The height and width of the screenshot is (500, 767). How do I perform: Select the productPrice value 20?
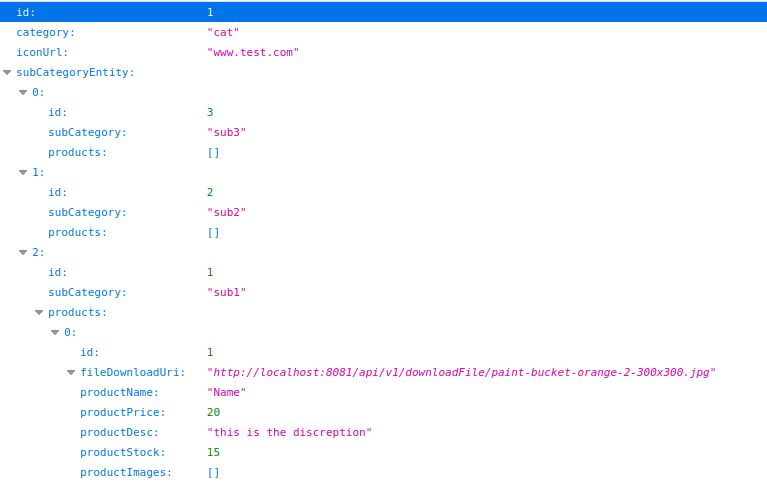click(x=213, y=412)
